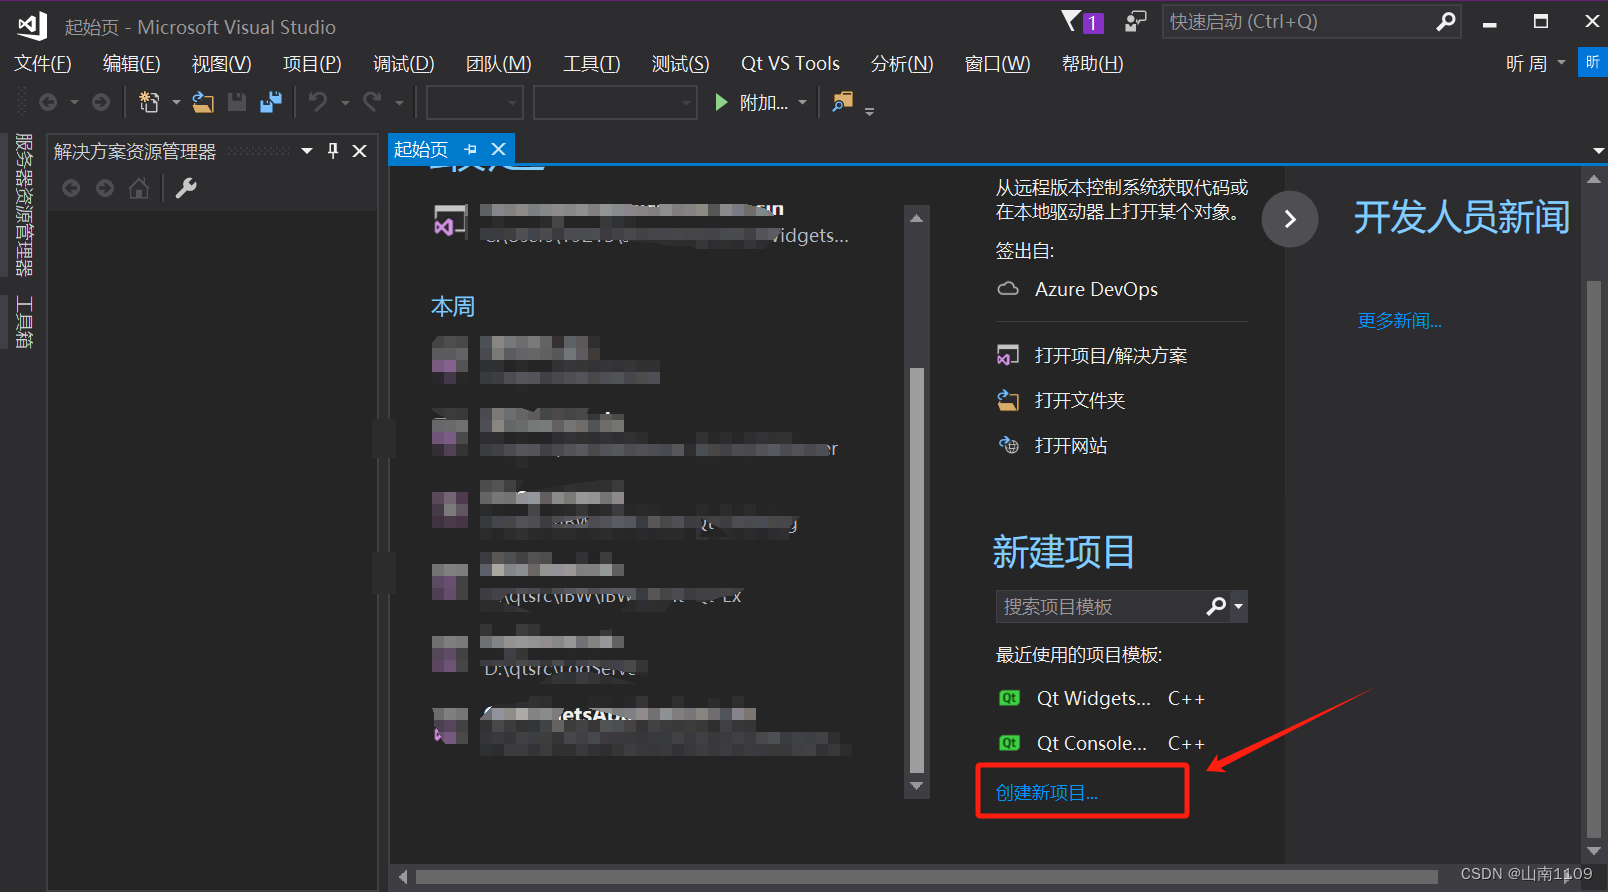Click the Open Folder icon
This screenshot has height=892, width=1608.
[1008, 400]
